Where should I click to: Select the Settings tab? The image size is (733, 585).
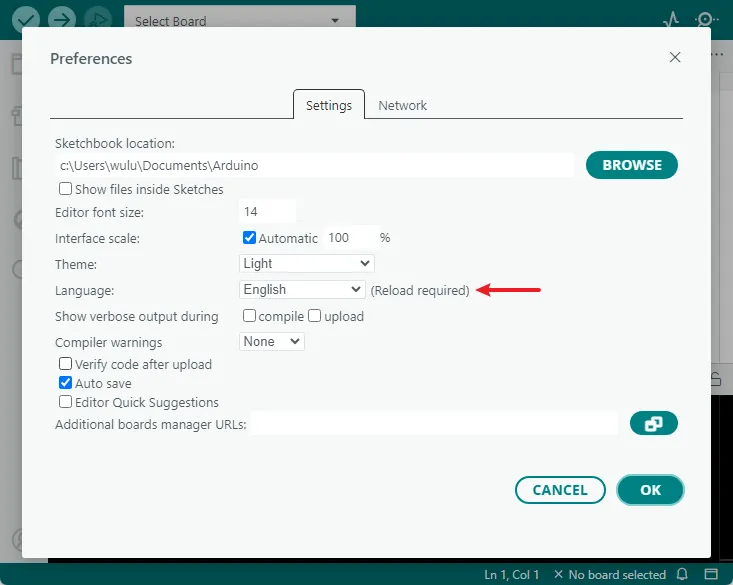point(328,105)
